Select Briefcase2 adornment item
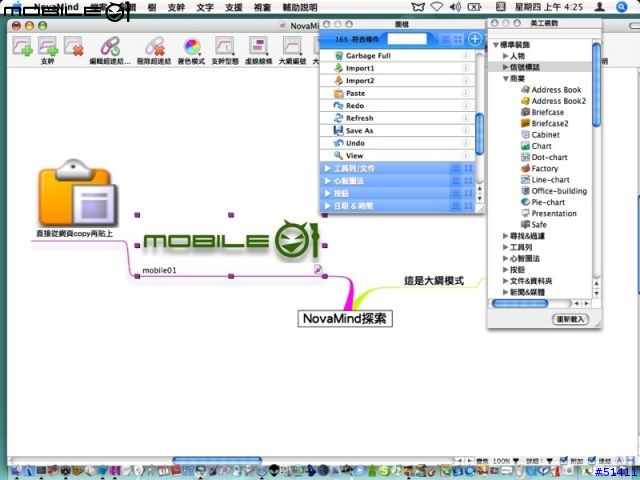The image size is (640, 480). (545, 123)
